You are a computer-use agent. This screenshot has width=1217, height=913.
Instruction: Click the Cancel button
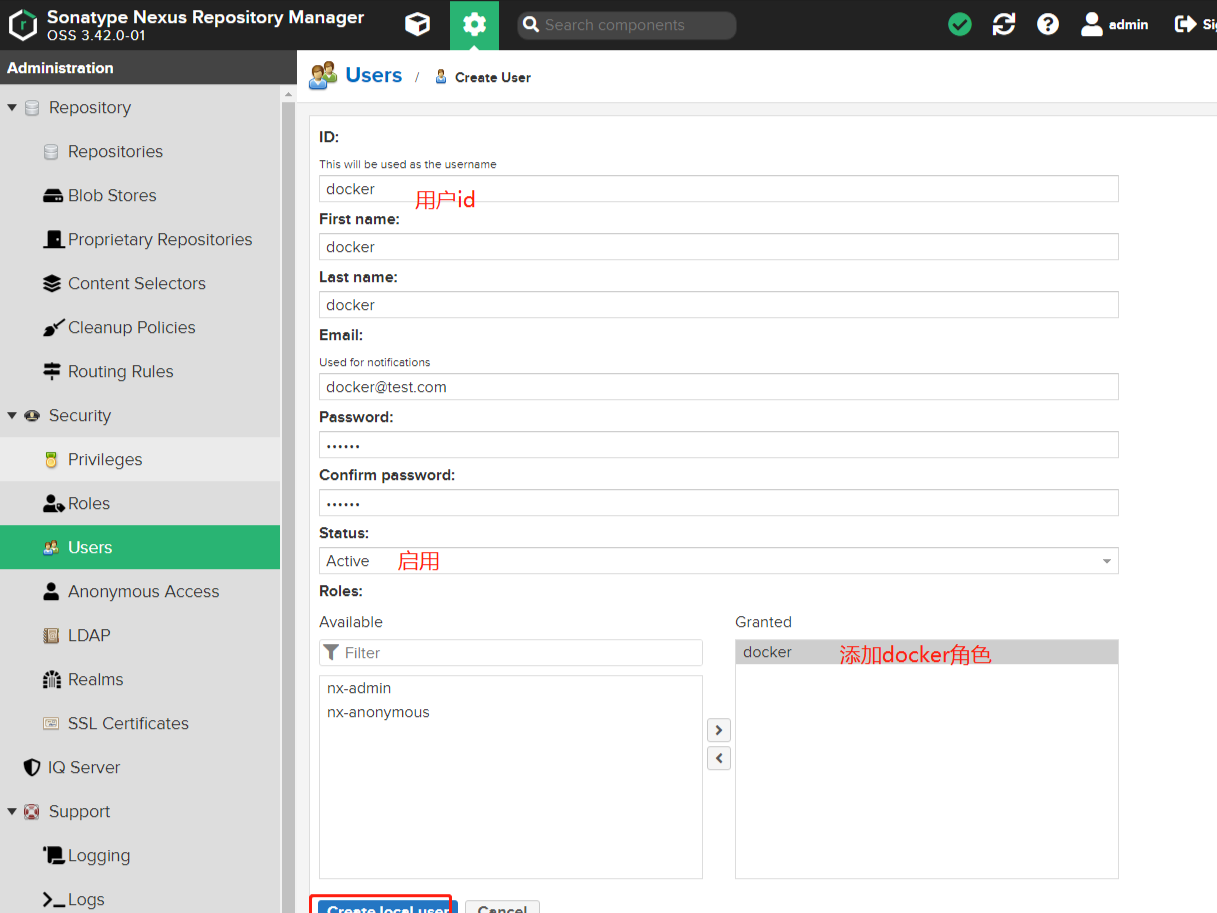502,907
